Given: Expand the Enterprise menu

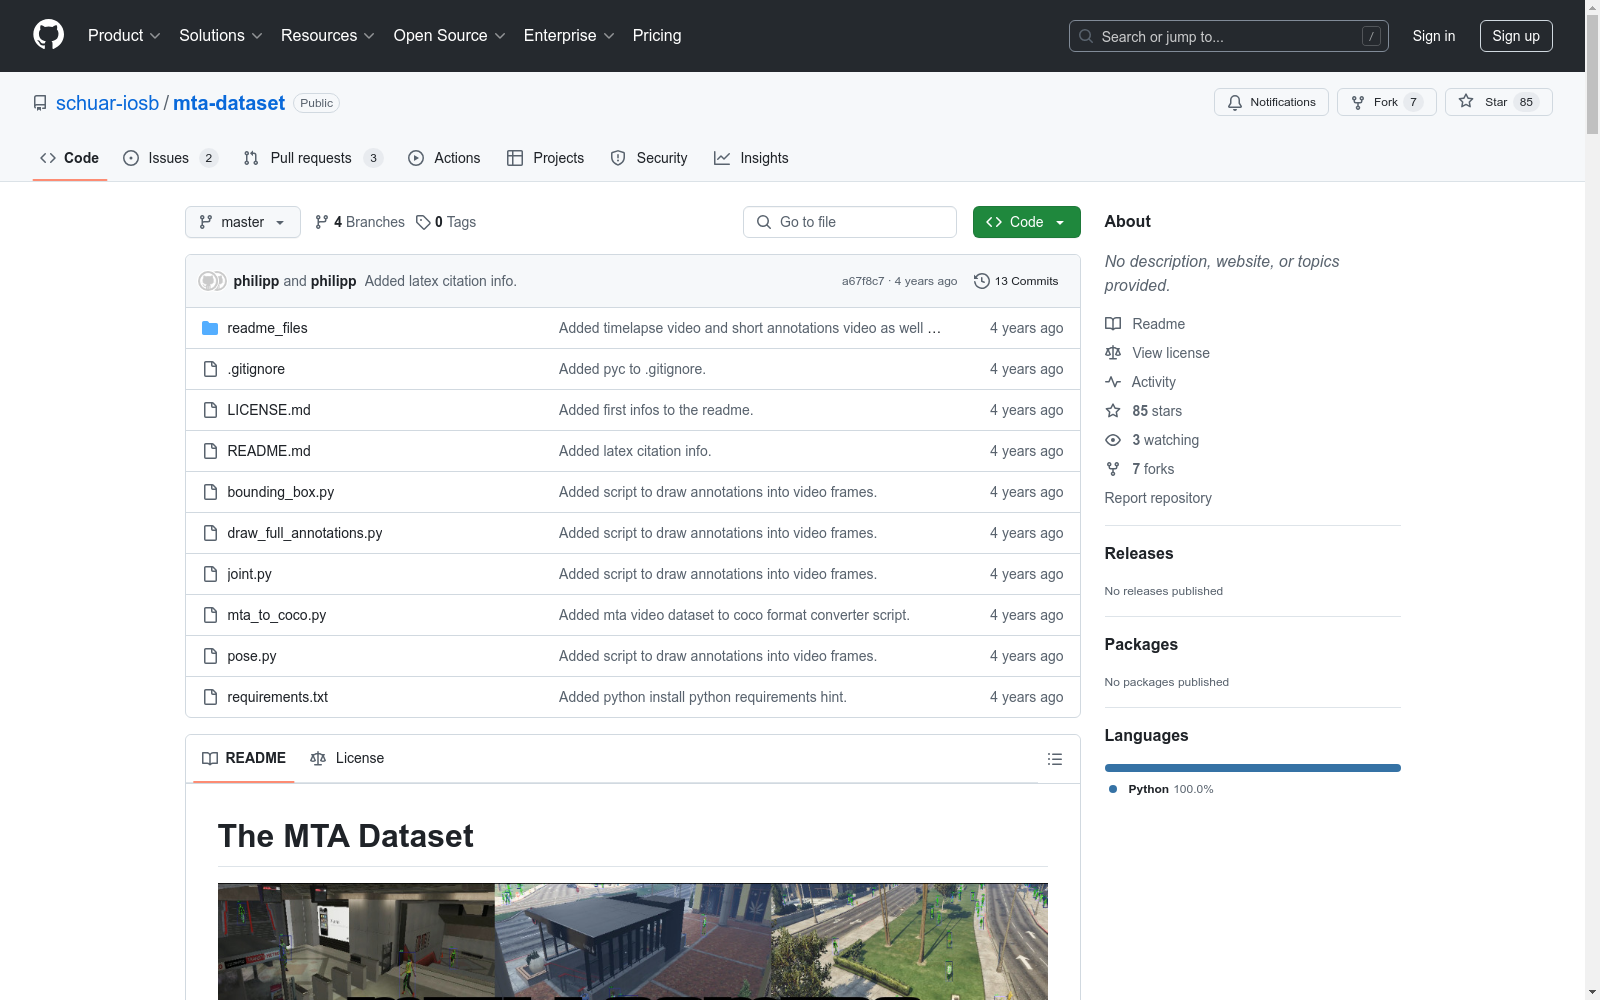Looking at the screenshot, I should tap(569, 35).
